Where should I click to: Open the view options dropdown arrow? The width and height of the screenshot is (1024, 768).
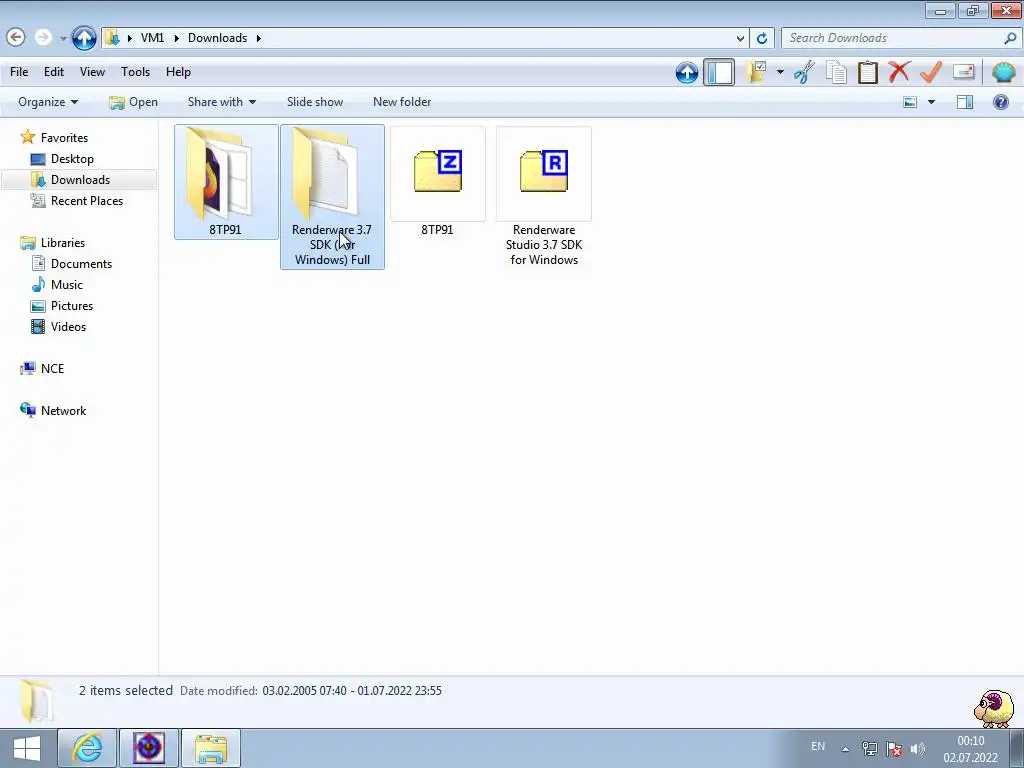(931, 102)
